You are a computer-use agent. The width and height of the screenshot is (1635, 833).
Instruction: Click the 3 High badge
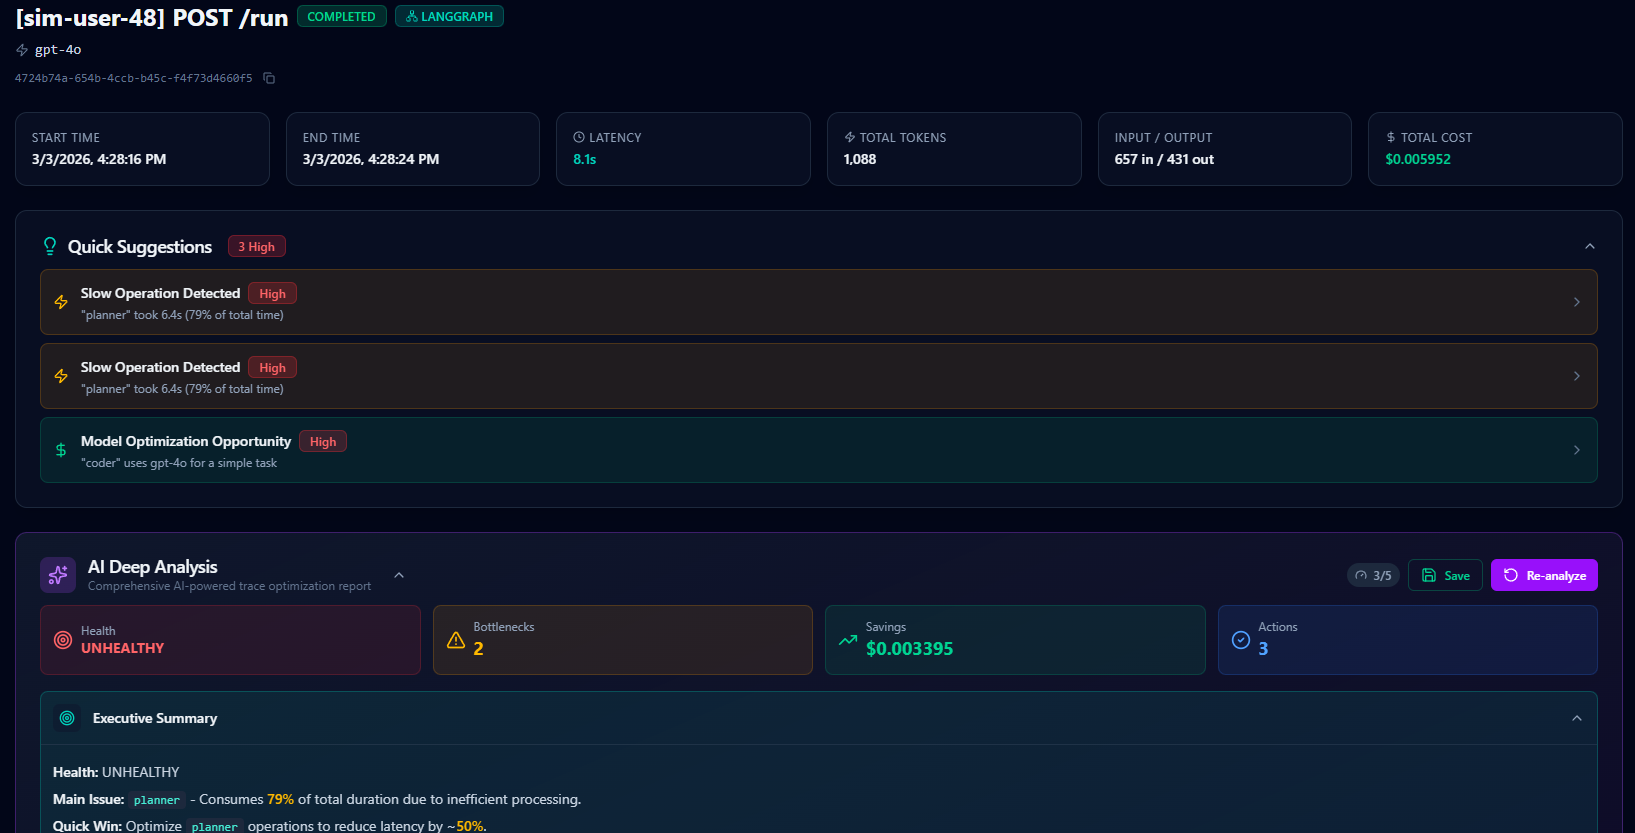click(x=257, y=247)
